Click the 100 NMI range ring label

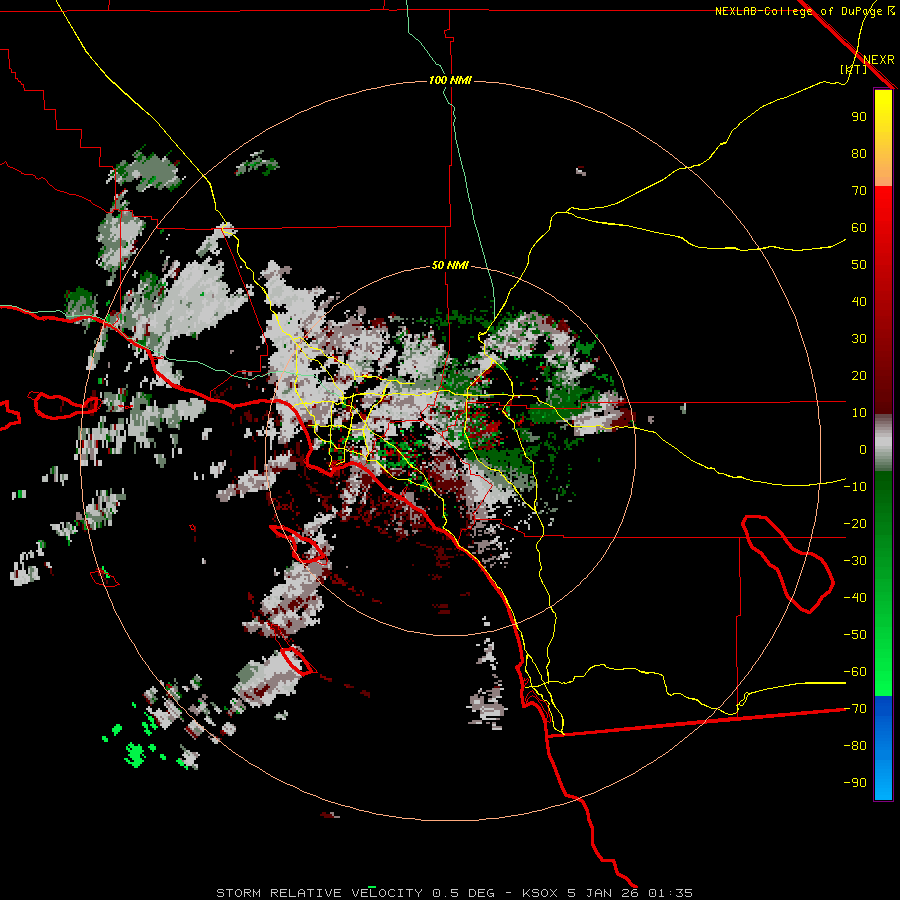(450, 80)
